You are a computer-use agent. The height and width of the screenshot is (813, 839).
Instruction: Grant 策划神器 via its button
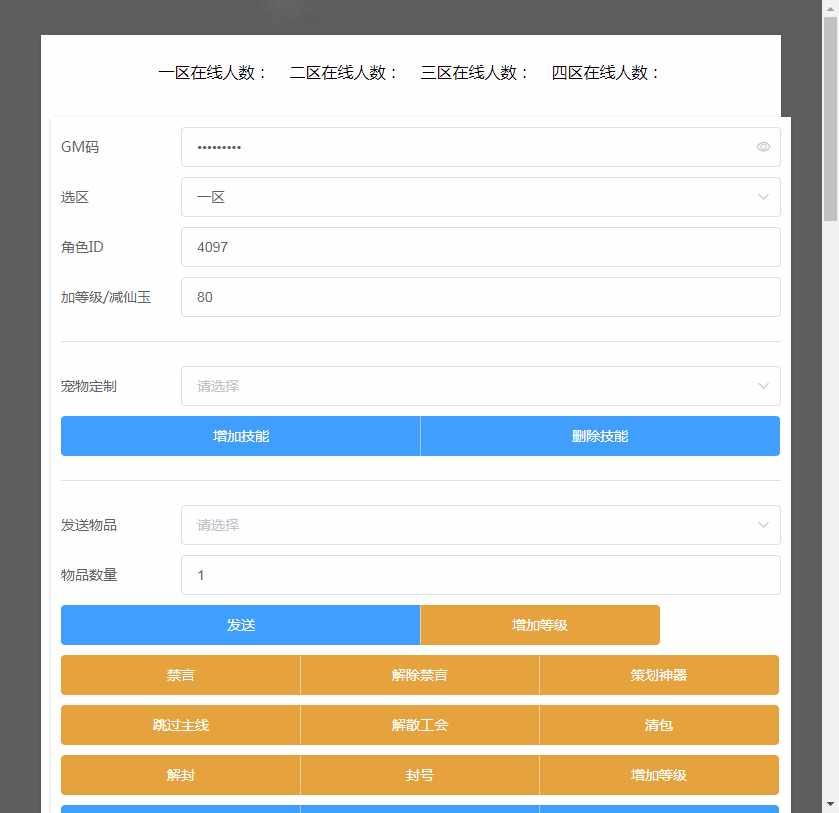pyautogui.click(x=659, y=675)
